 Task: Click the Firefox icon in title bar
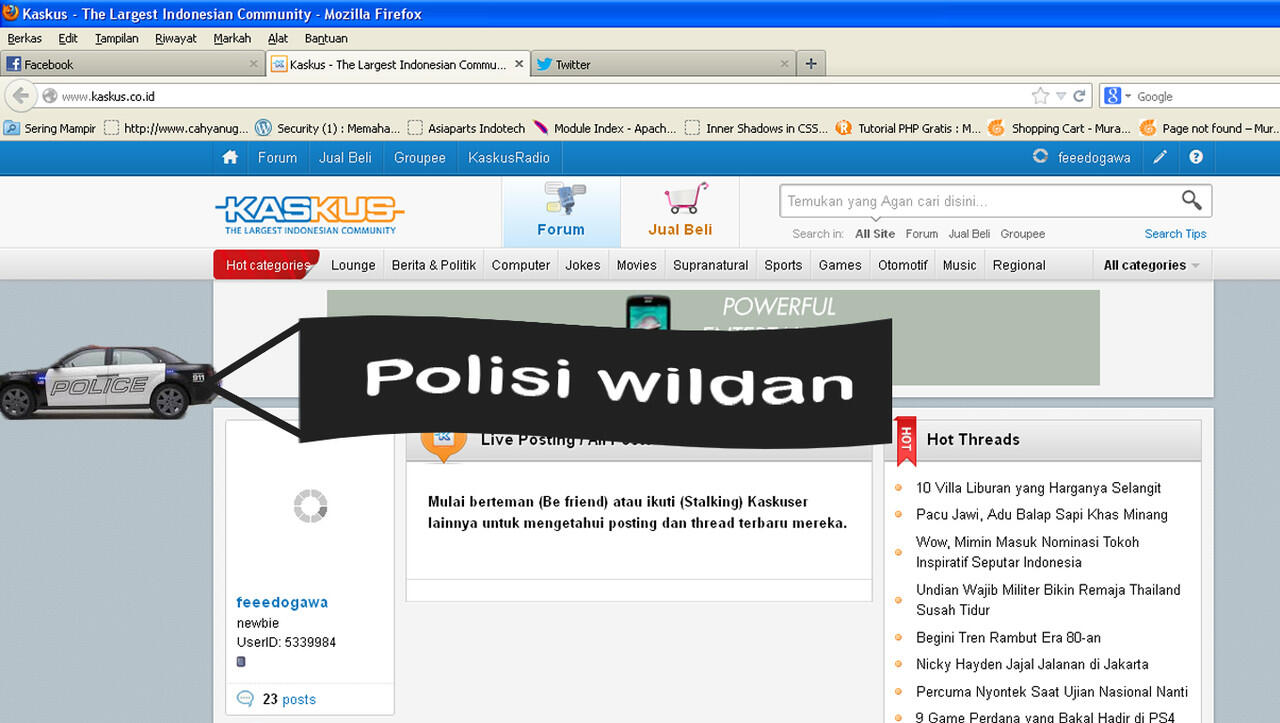point(11,13)
